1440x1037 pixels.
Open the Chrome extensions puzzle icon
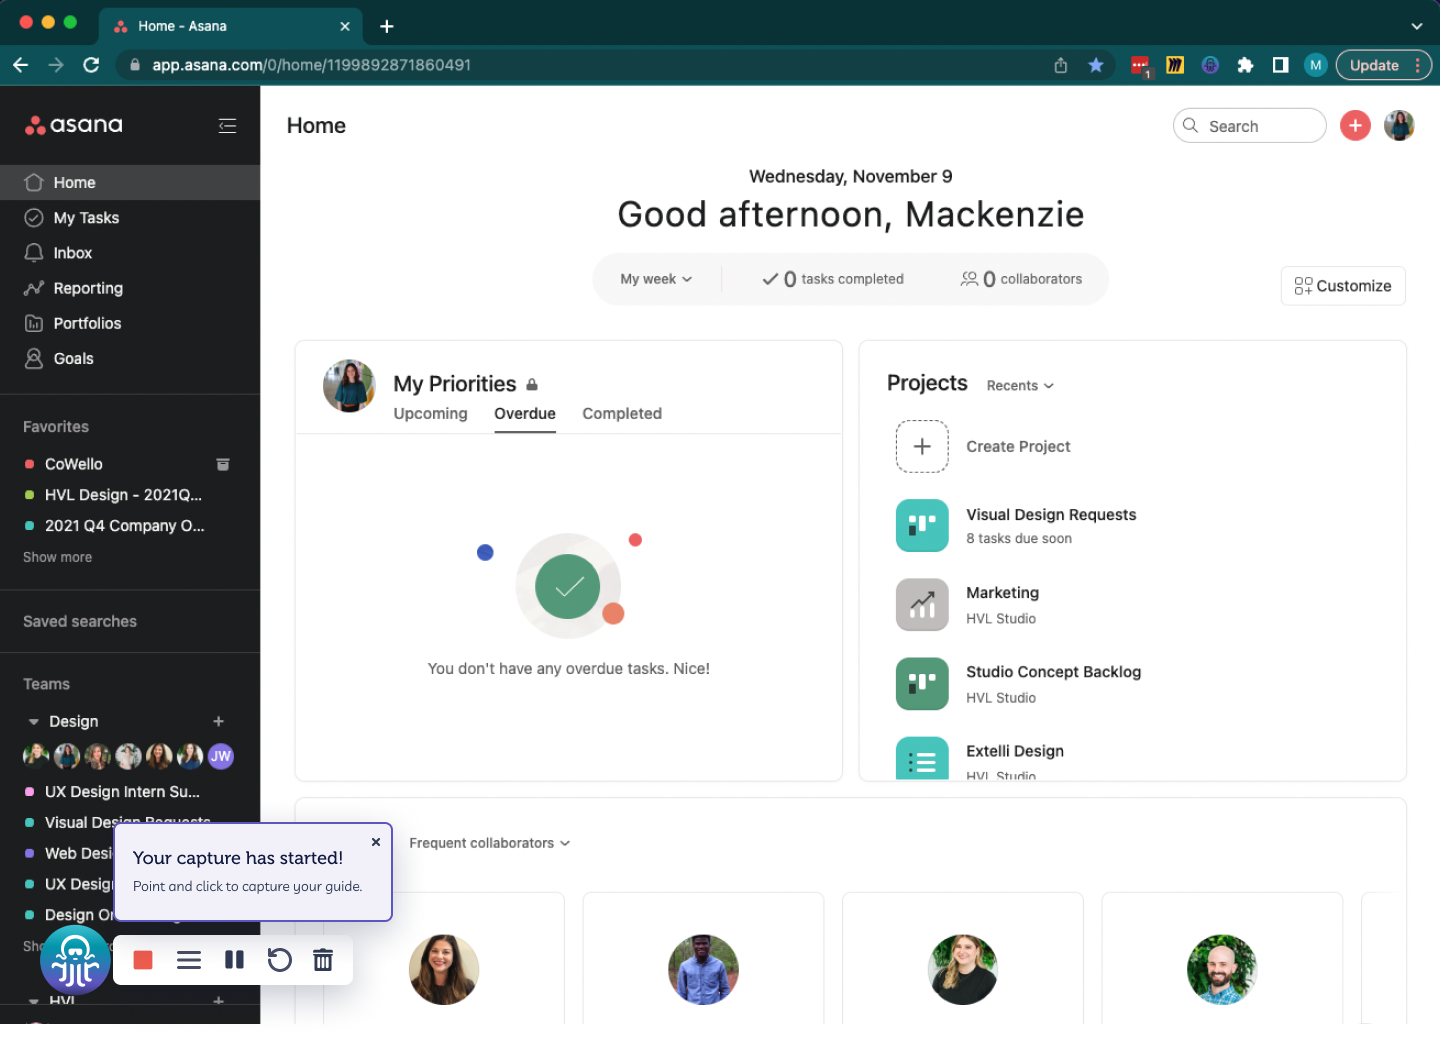tap(1245, 65)
